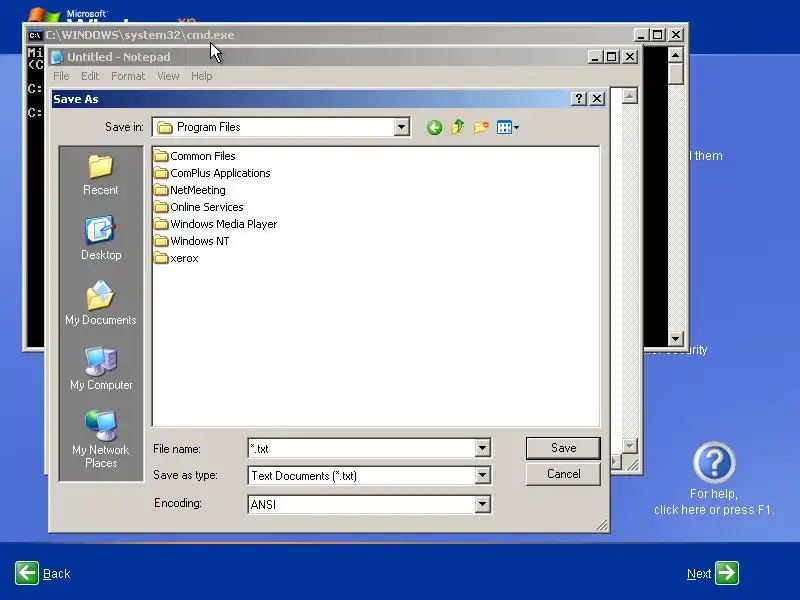Open the File menu in Notepad
800x600 pixels.
[61, 76]
